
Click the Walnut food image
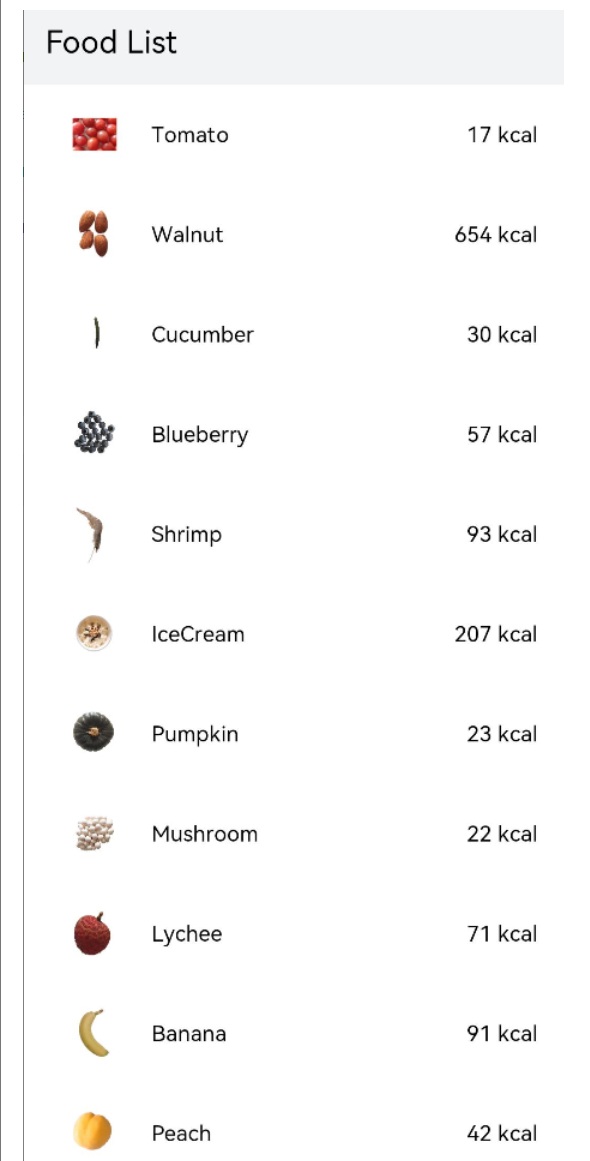tap(94, 234)
